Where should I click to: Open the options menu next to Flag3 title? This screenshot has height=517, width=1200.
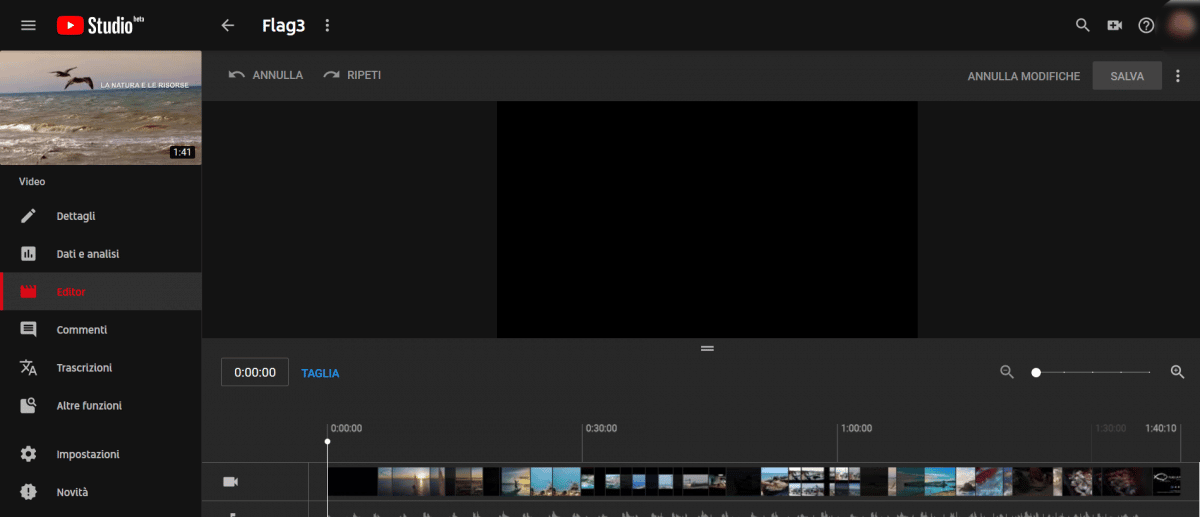[327, 25]
